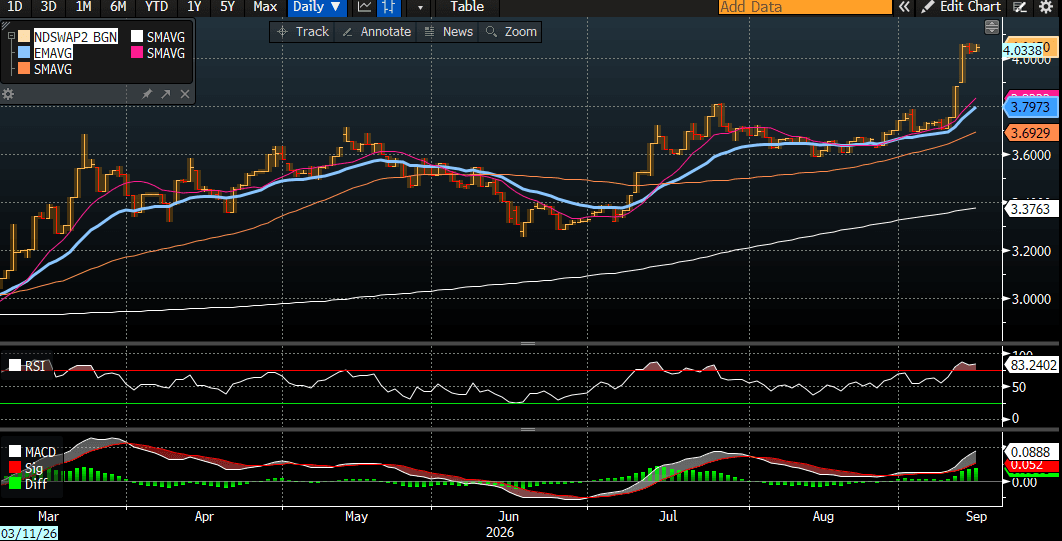Image resolution: width=1062 pixels, height=541 pixels.
Task: Select the Max time range
Action: 264,7
